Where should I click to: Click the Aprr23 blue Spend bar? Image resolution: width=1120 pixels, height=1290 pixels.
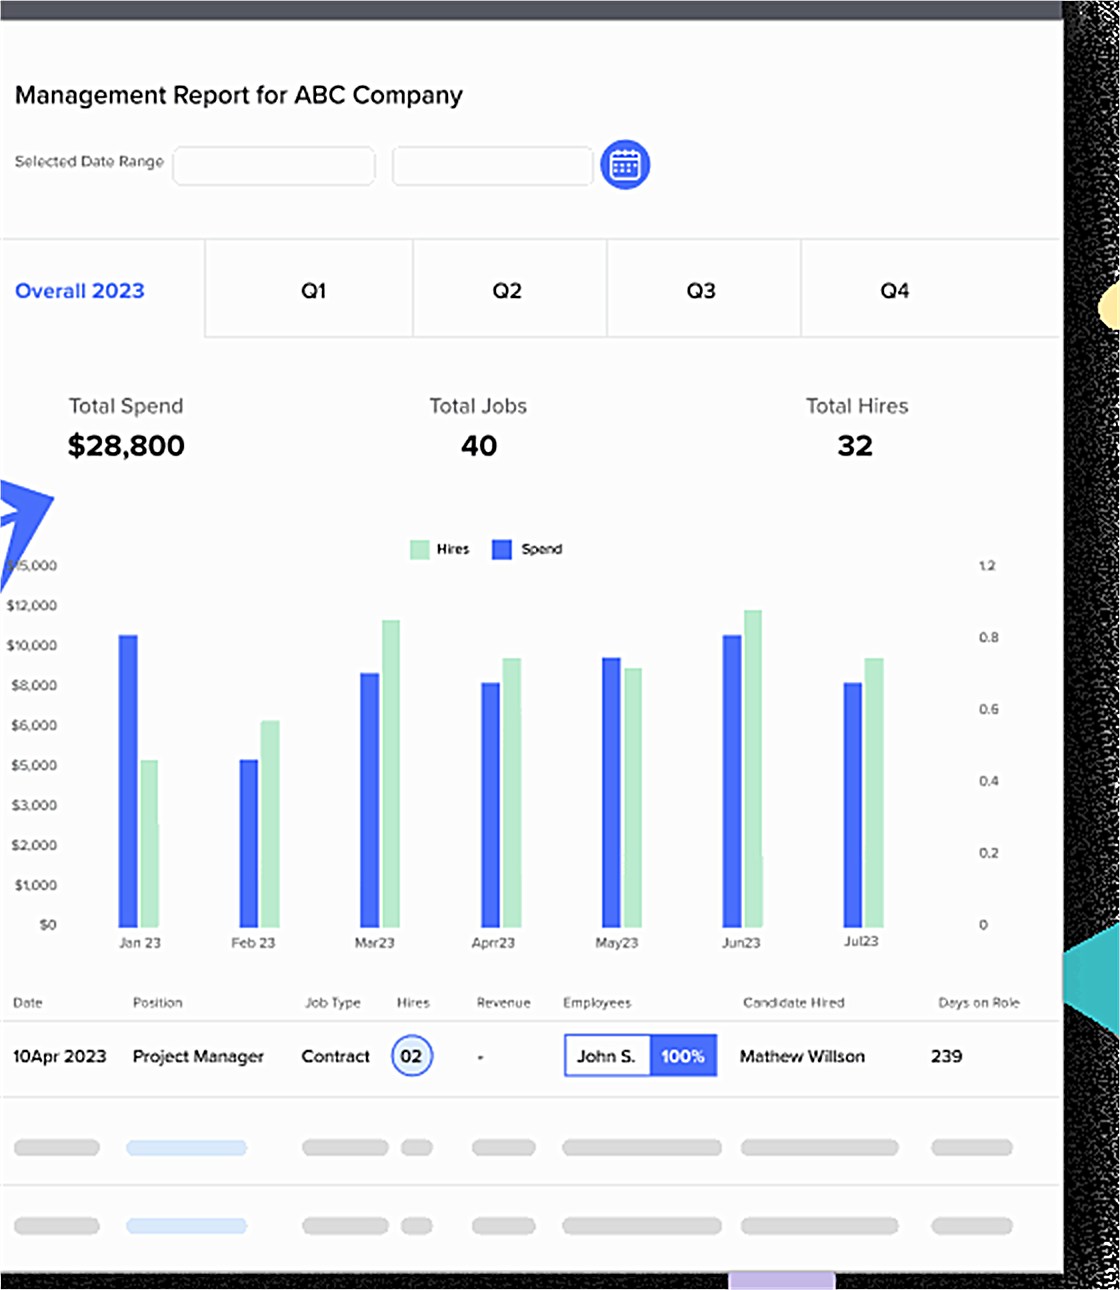[491, 805]
